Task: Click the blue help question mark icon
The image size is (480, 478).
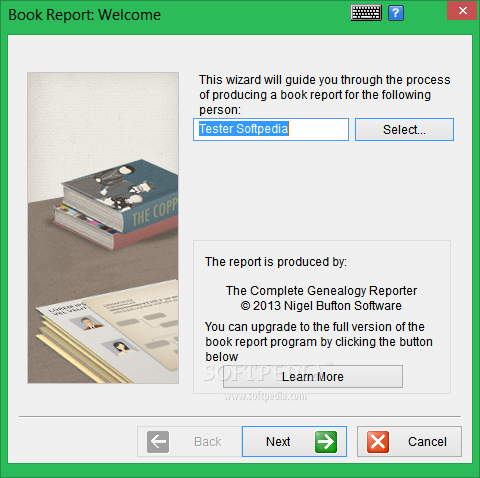Action: (396, 13)
